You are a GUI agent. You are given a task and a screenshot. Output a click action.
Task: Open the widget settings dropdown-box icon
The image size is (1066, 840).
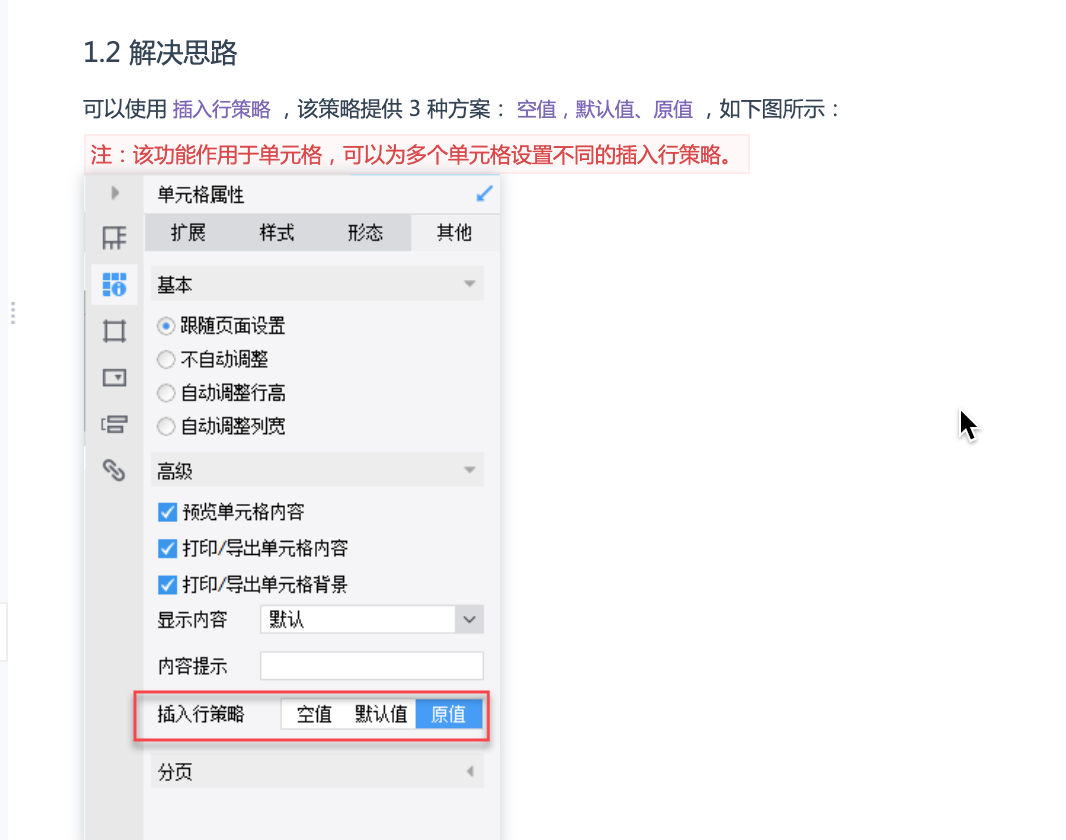click(x=114, y=377)
